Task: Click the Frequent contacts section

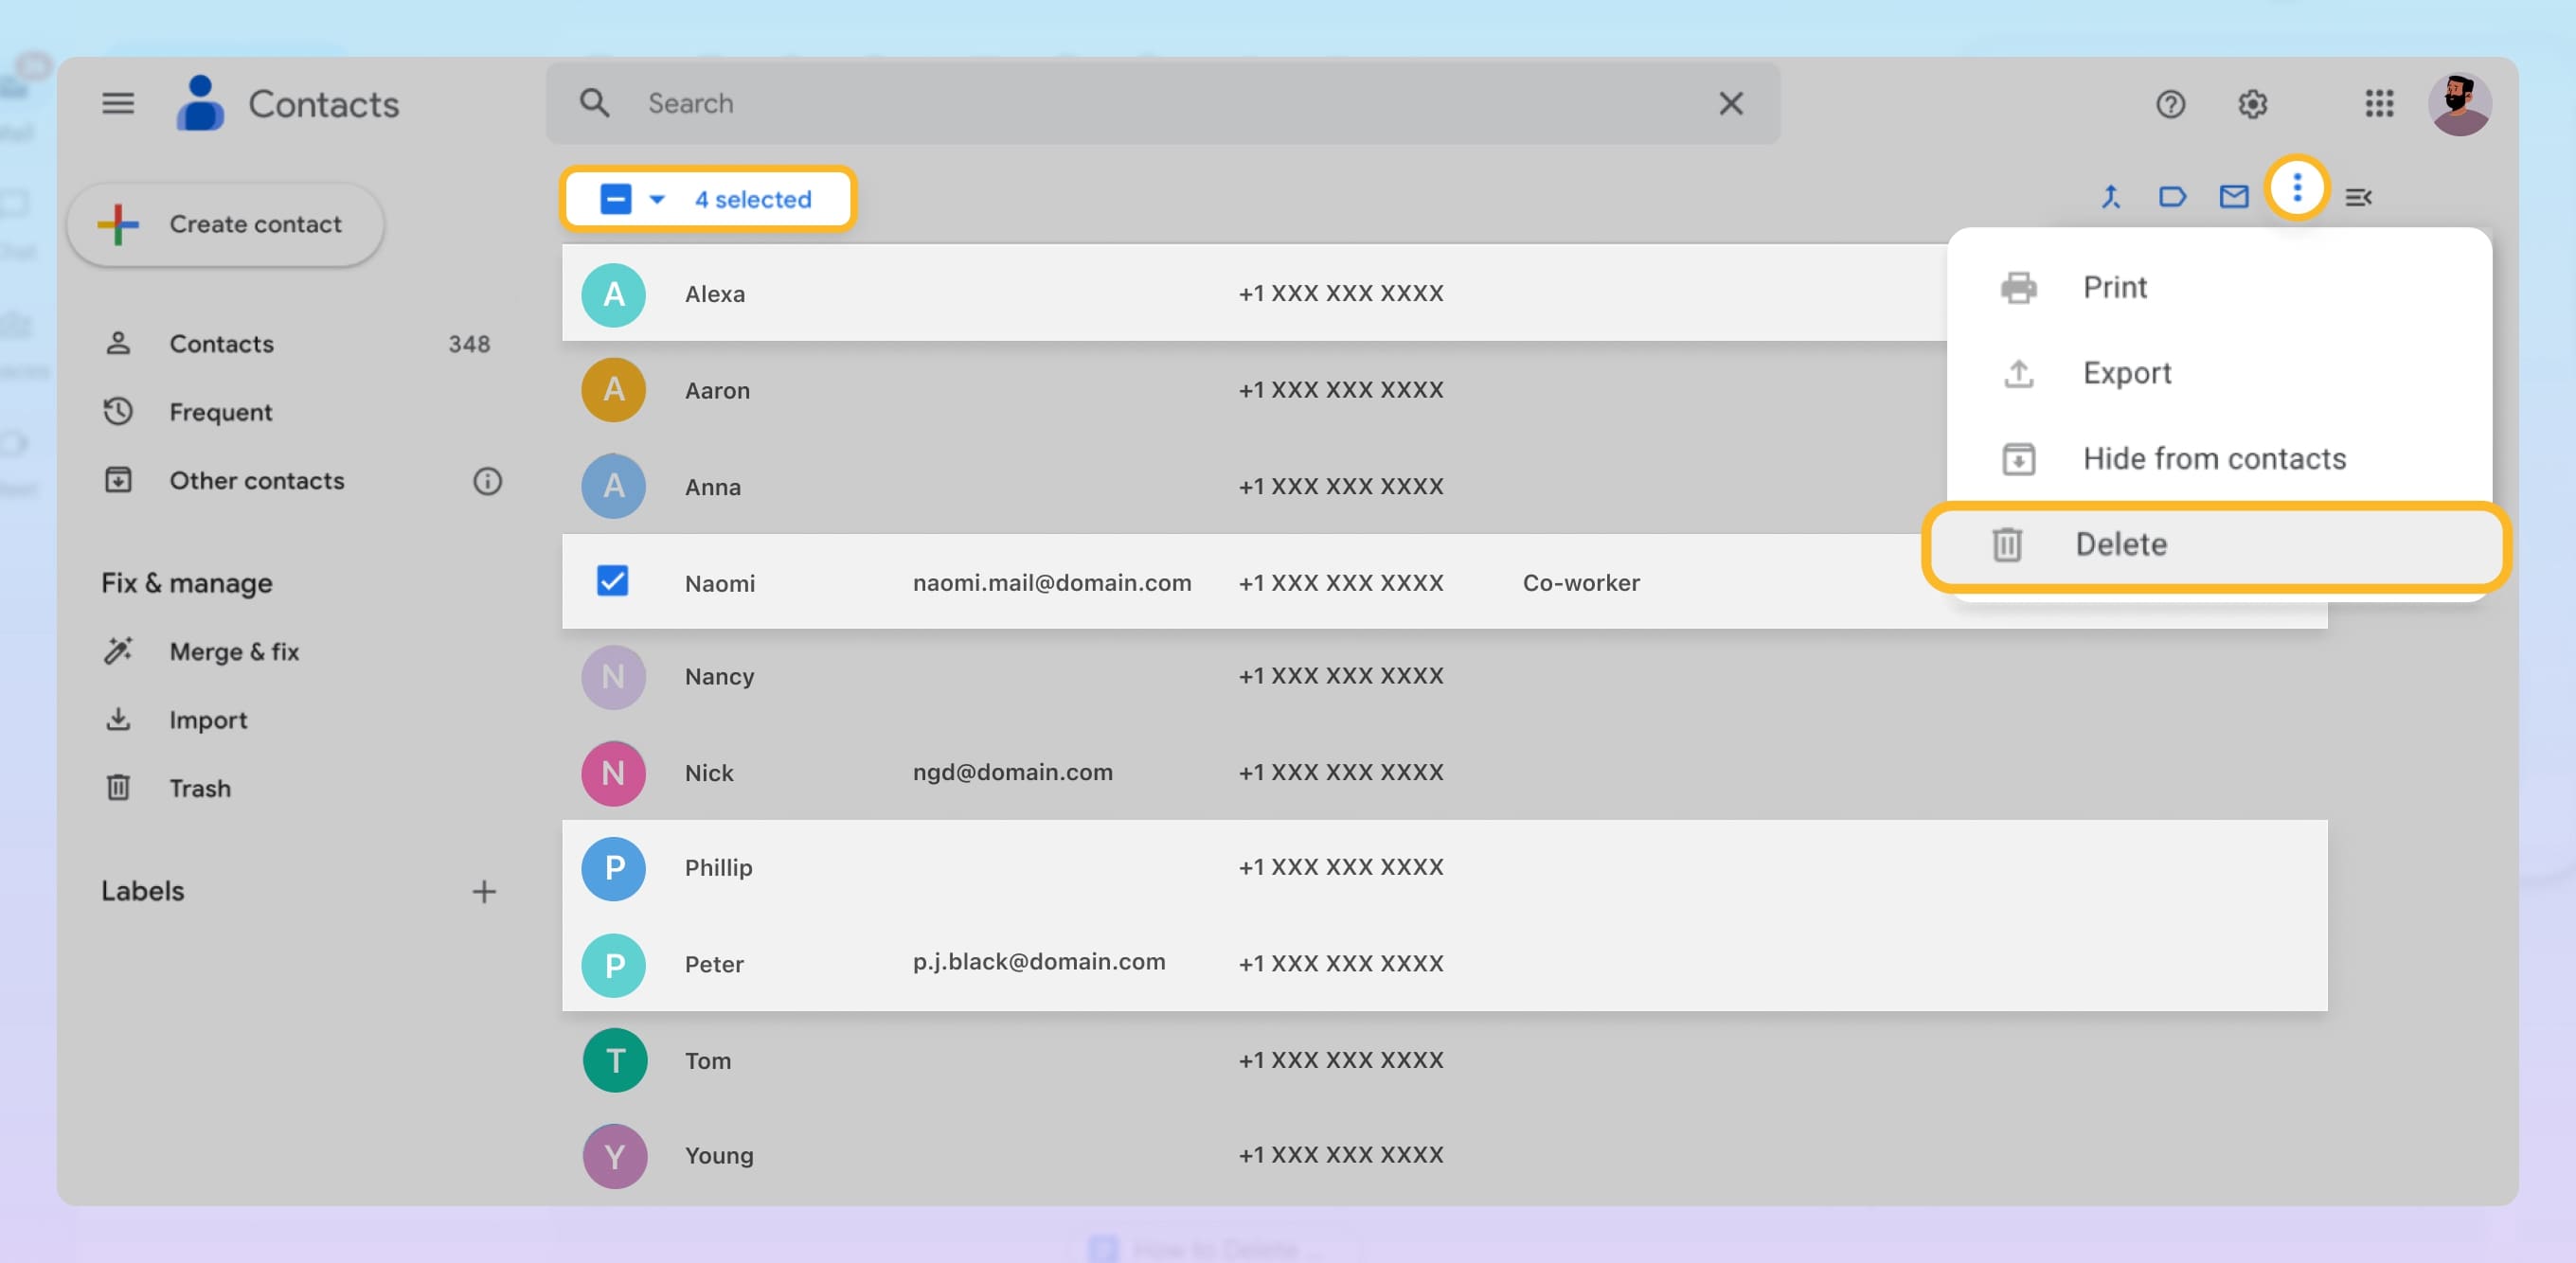Action: [220, 414]
